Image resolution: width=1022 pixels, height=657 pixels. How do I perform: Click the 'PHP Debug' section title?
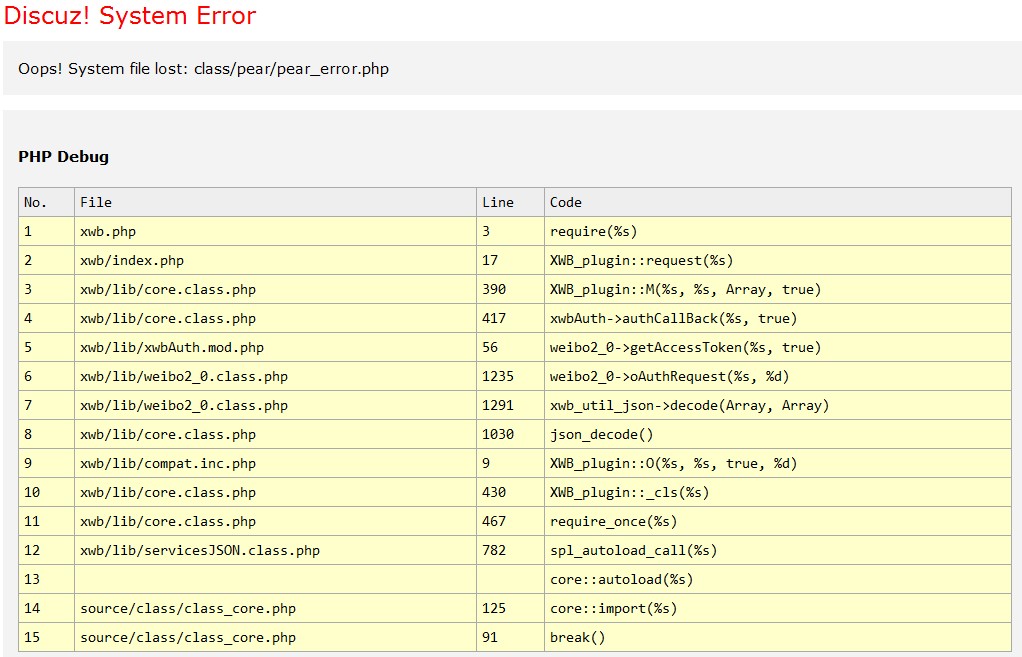(x=63, y=156)
